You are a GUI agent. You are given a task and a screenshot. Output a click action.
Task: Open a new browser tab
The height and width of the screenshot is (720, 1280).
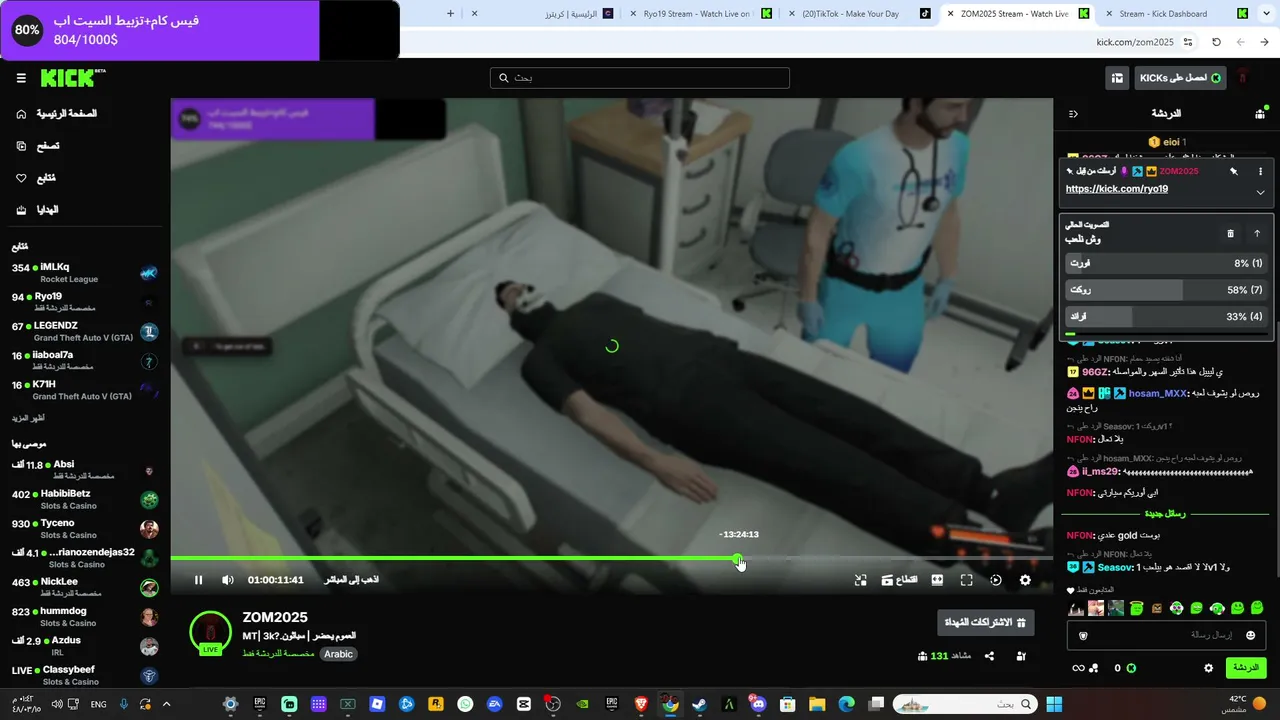tap(450, 14)
